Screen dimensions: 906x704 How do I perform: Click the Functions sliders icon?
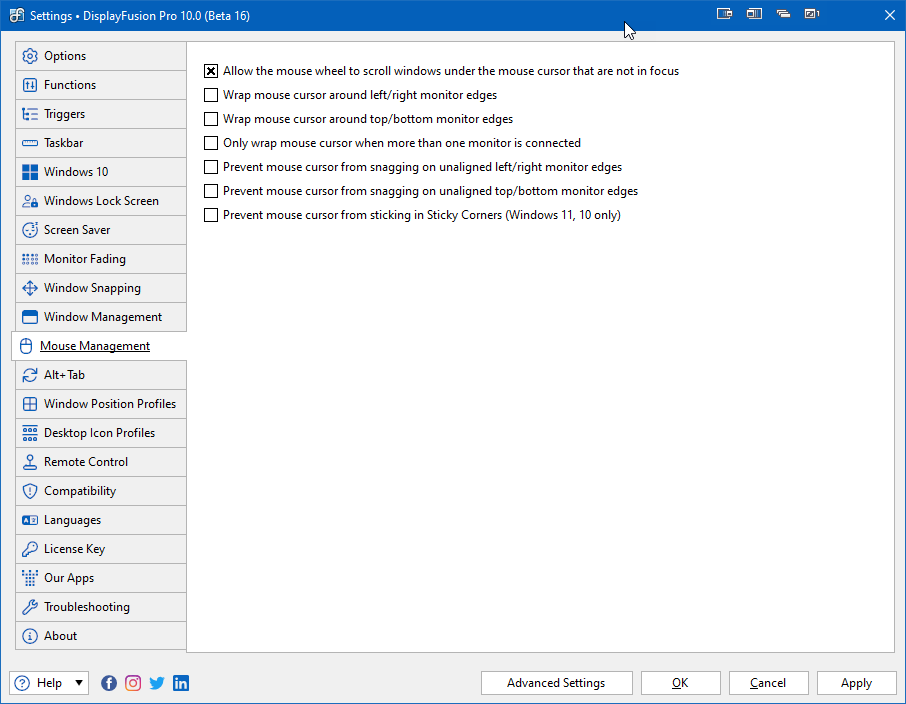(x=29, y=85)
